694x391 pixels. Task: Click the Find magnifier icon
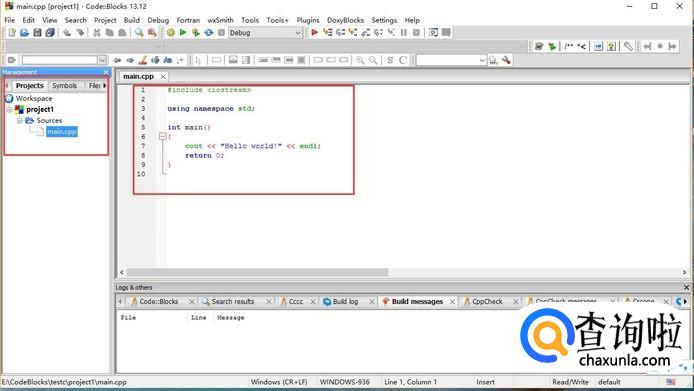(x=139, y=32)
